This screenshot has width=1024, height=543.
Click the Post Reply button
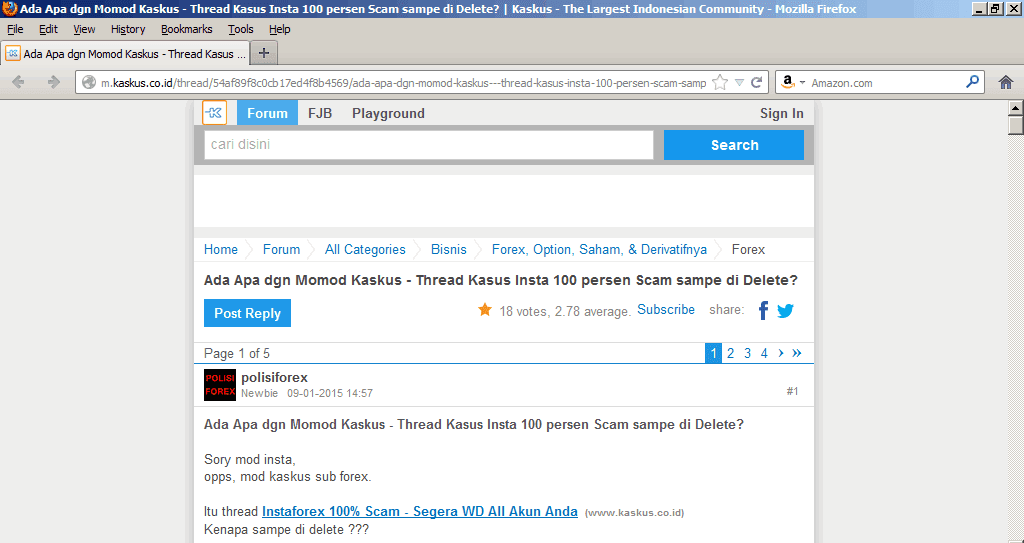coord(248,313)
